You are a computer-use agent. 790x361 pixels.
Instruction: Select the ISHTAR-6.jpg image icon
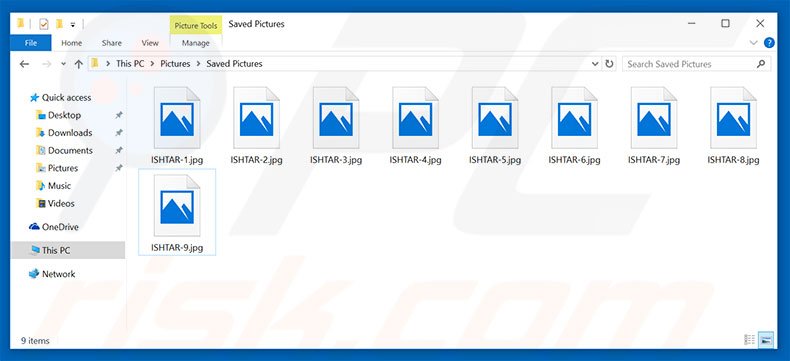click(x=574, y=118)
